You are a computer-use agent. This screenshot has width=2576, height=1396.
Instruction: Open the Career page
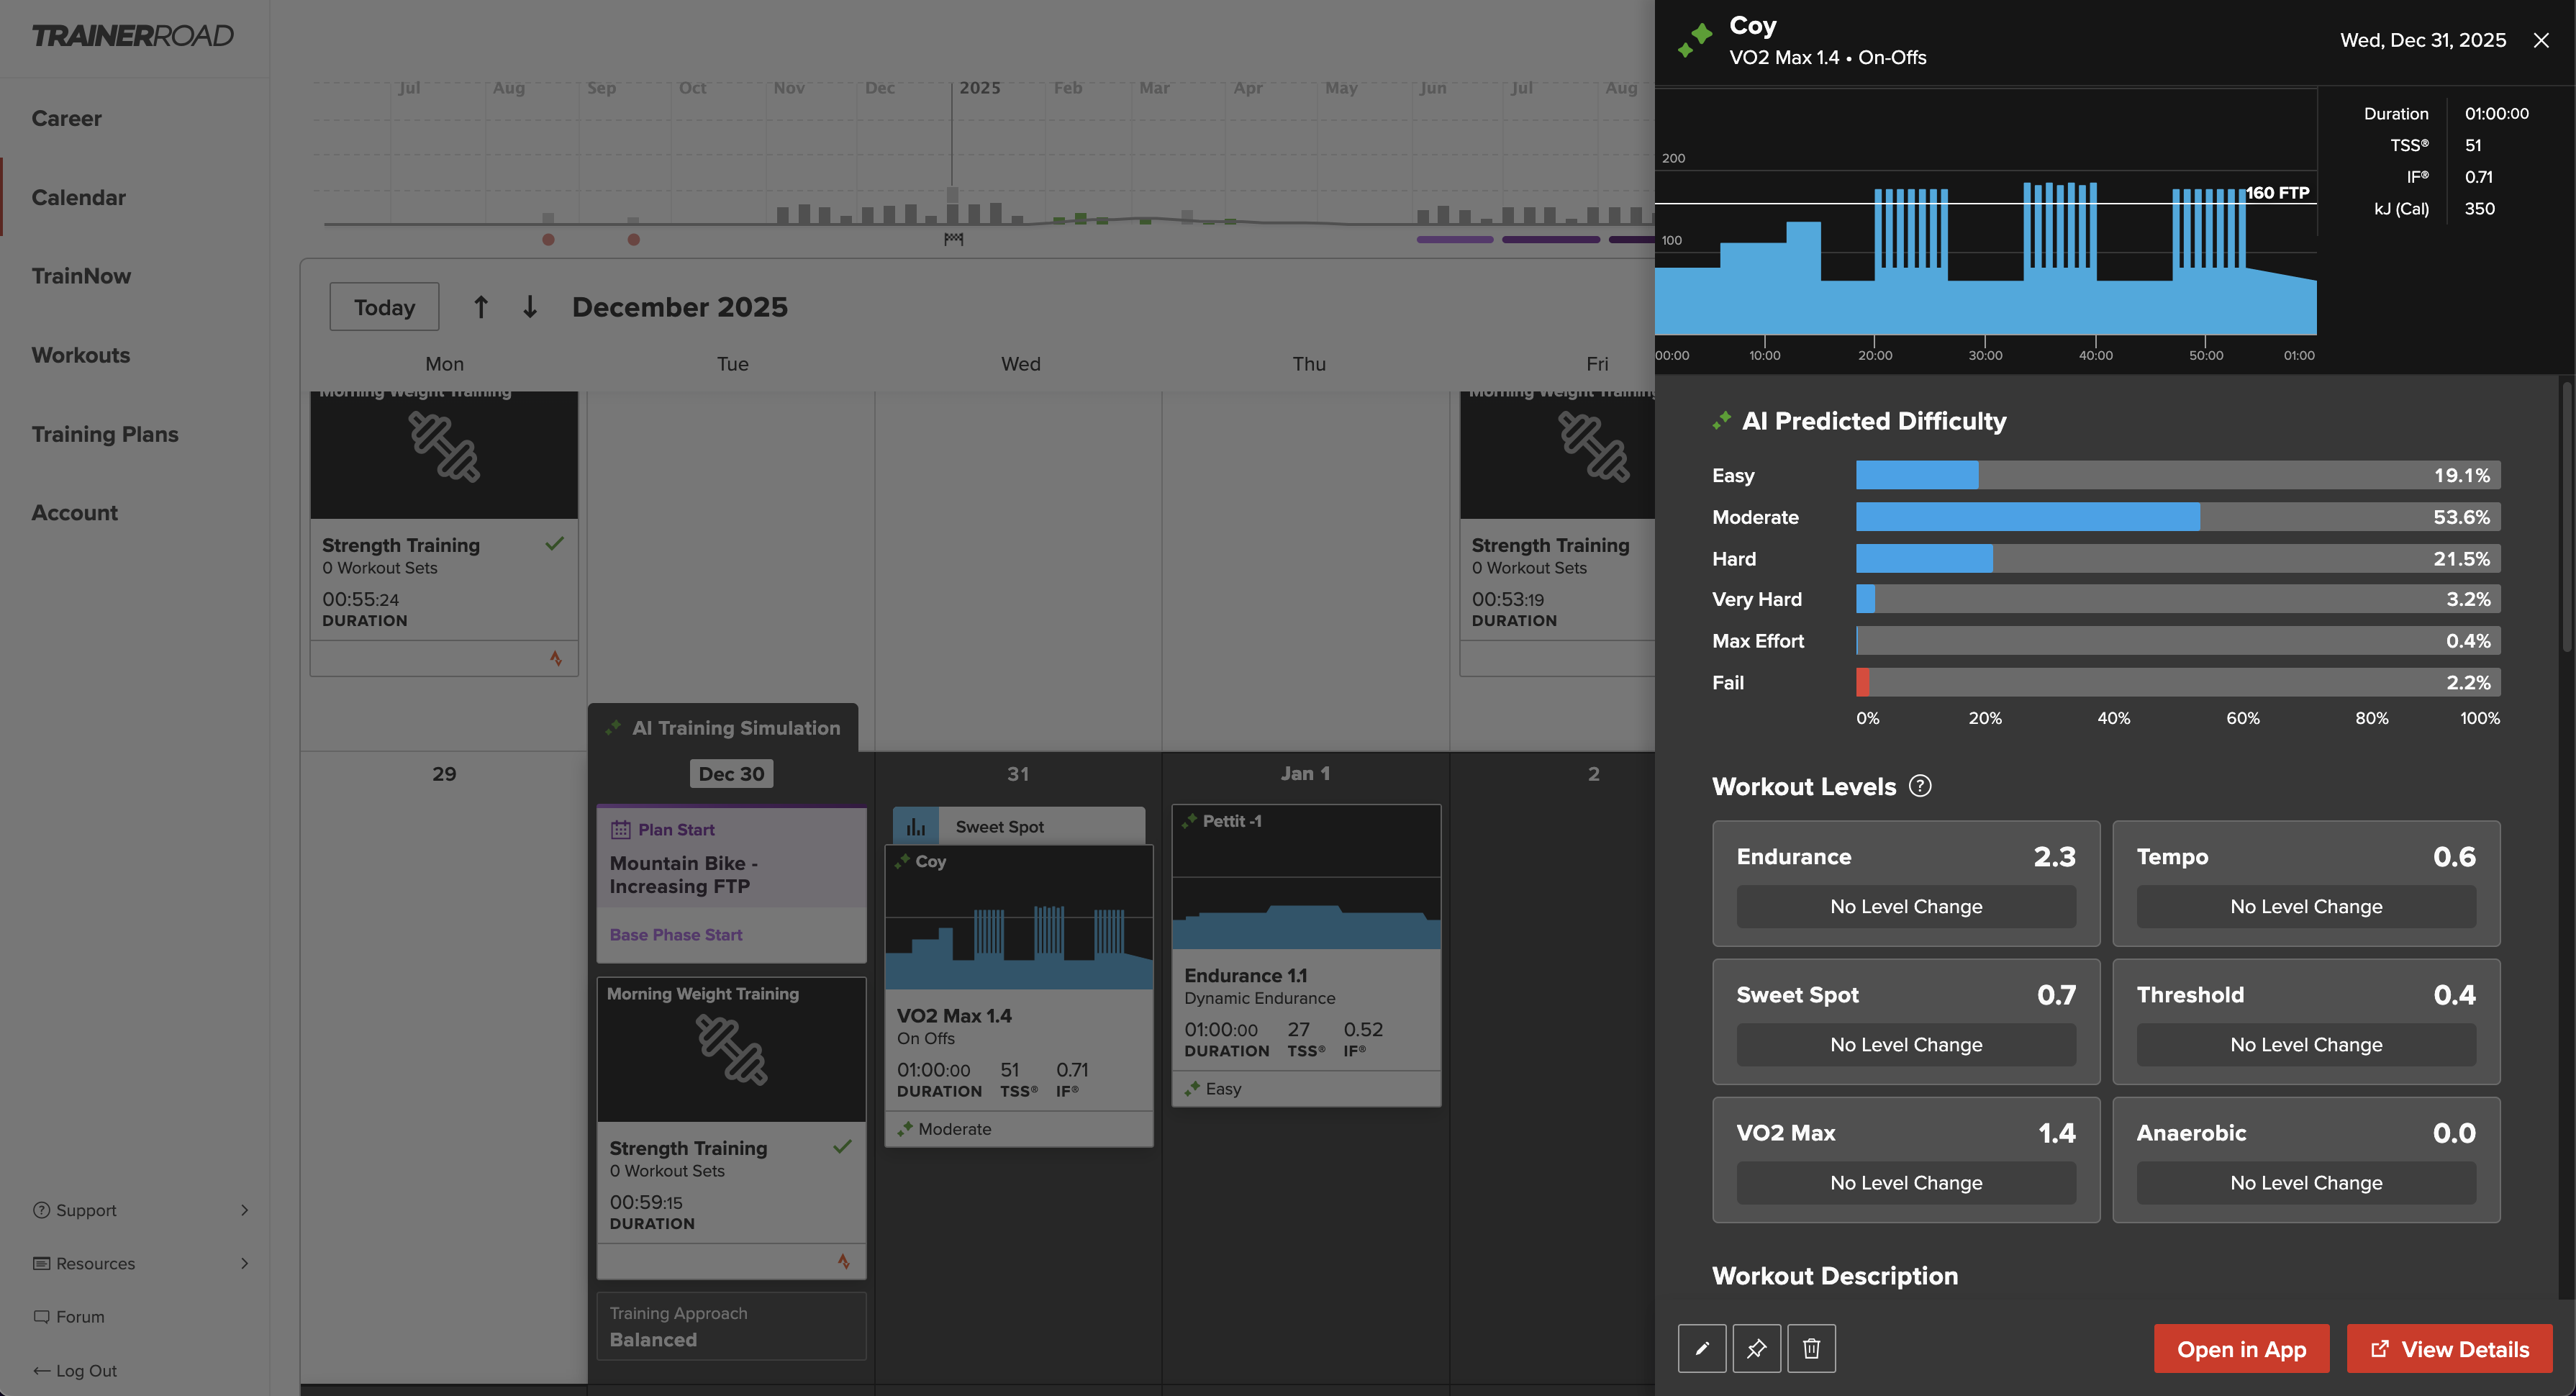coord(66,118)
